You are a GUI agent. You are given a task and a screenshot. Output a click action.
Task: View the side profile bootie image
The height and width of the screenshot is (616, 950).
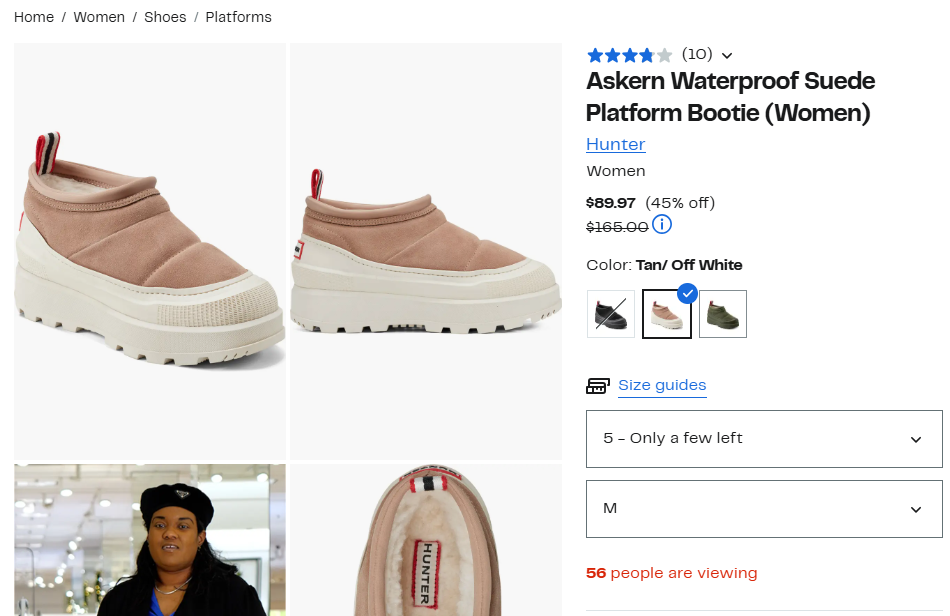click(426, 251)
